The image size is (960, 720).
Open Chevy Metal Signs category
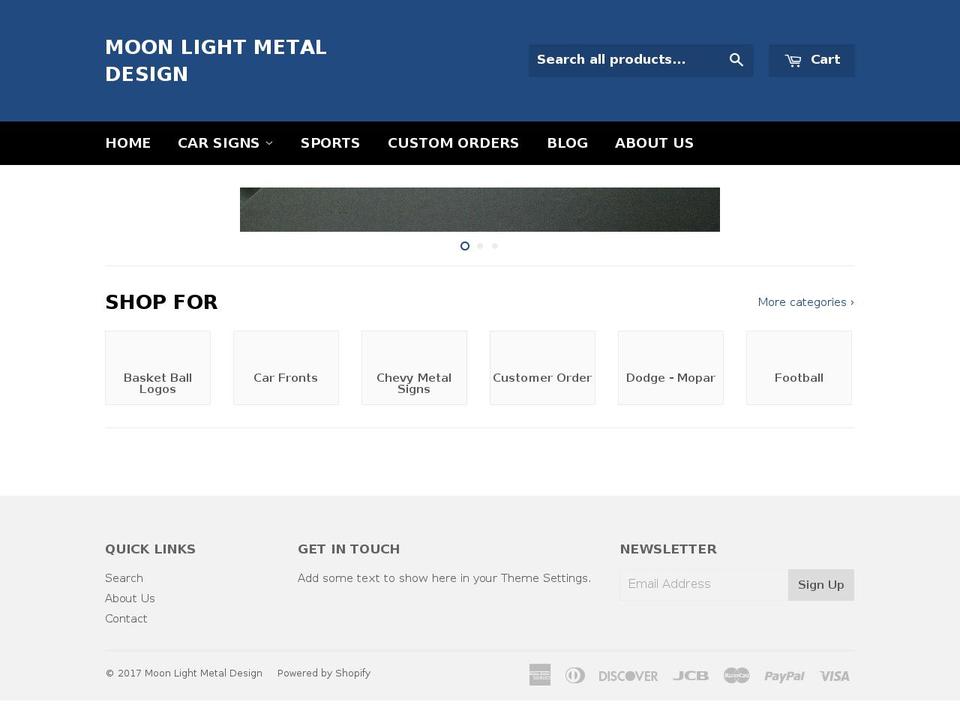click(x=414, y=368)
